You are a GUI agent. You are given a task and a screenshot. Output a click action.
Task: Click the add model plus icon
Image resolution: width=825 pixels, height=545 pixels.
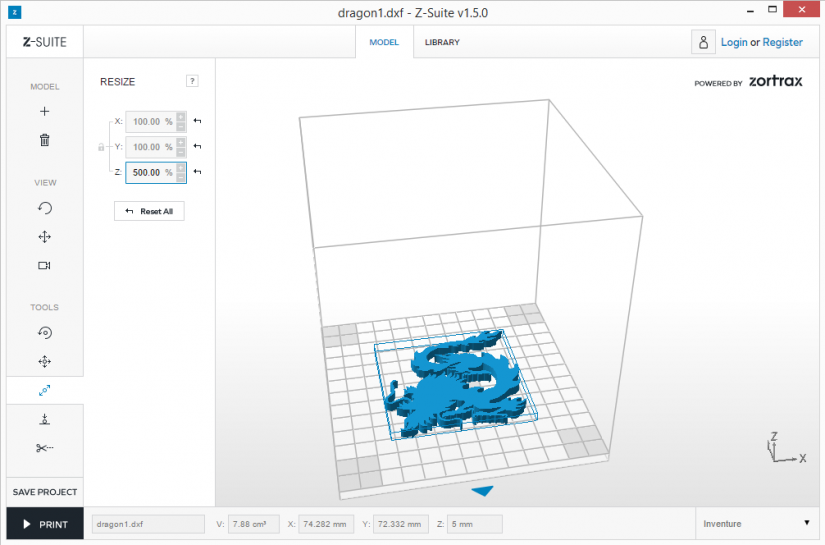coord(45,112)
